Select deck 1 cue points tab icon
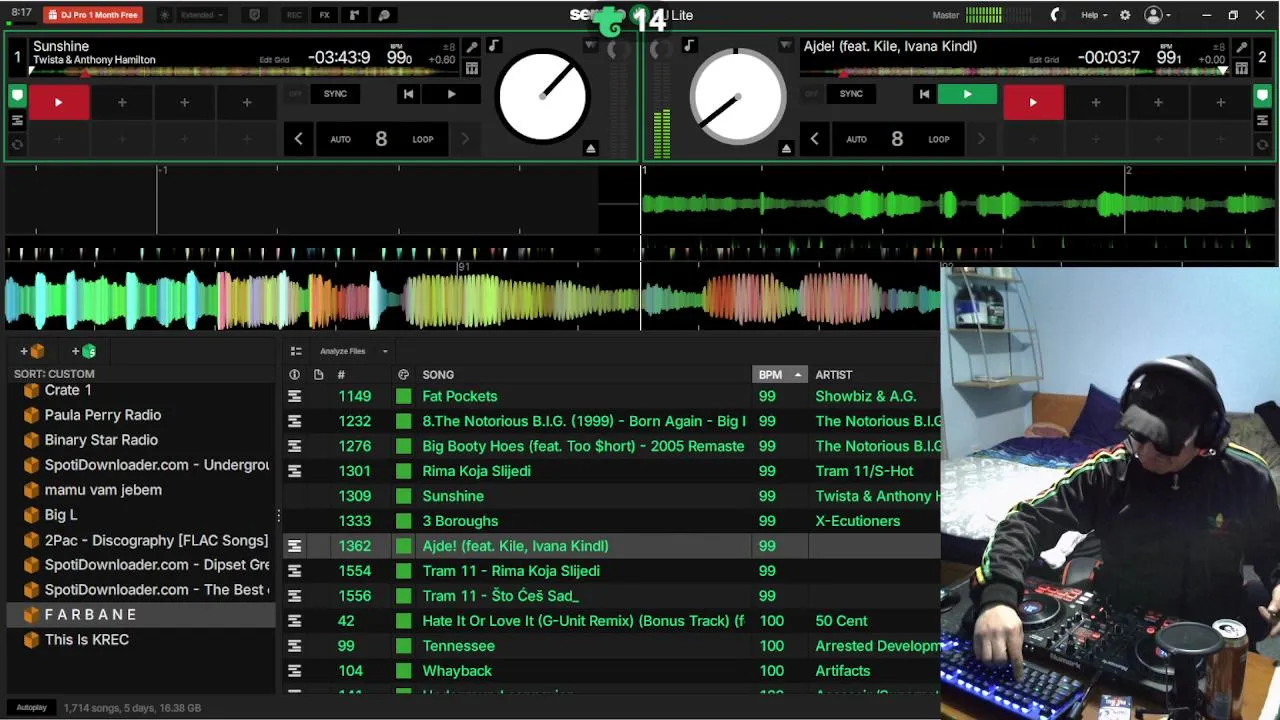Viewport: 1280px width, 720px height. [17, 96]
